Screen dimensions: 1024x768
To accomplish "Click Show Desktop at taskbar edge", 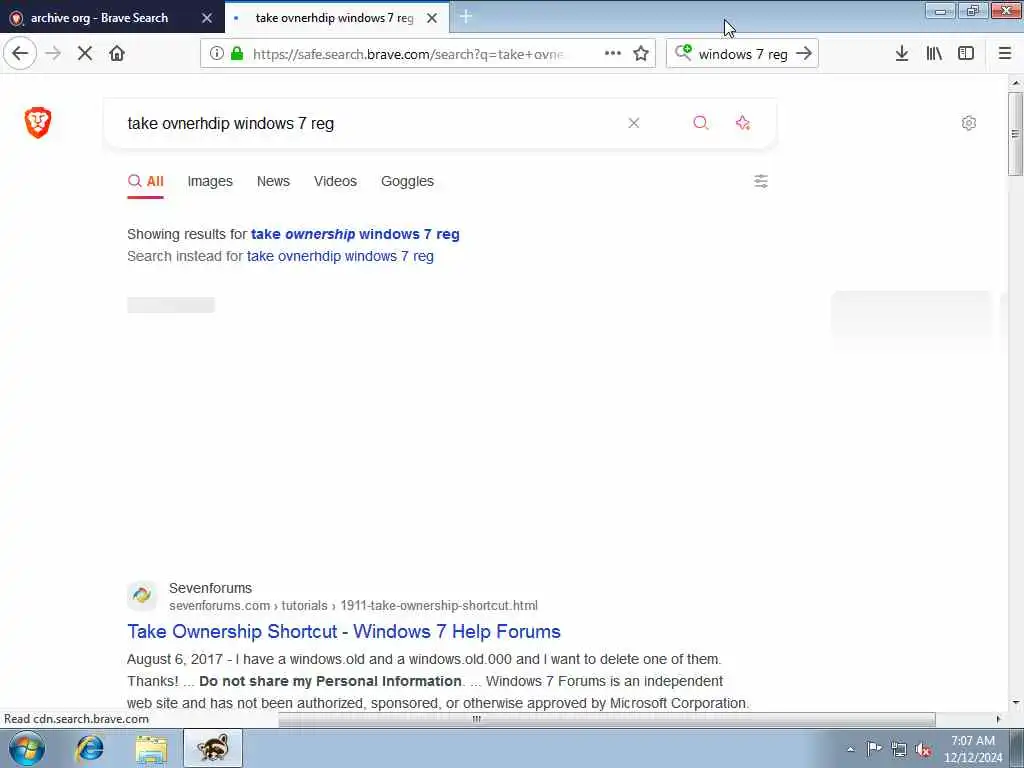I will 1016,748.
